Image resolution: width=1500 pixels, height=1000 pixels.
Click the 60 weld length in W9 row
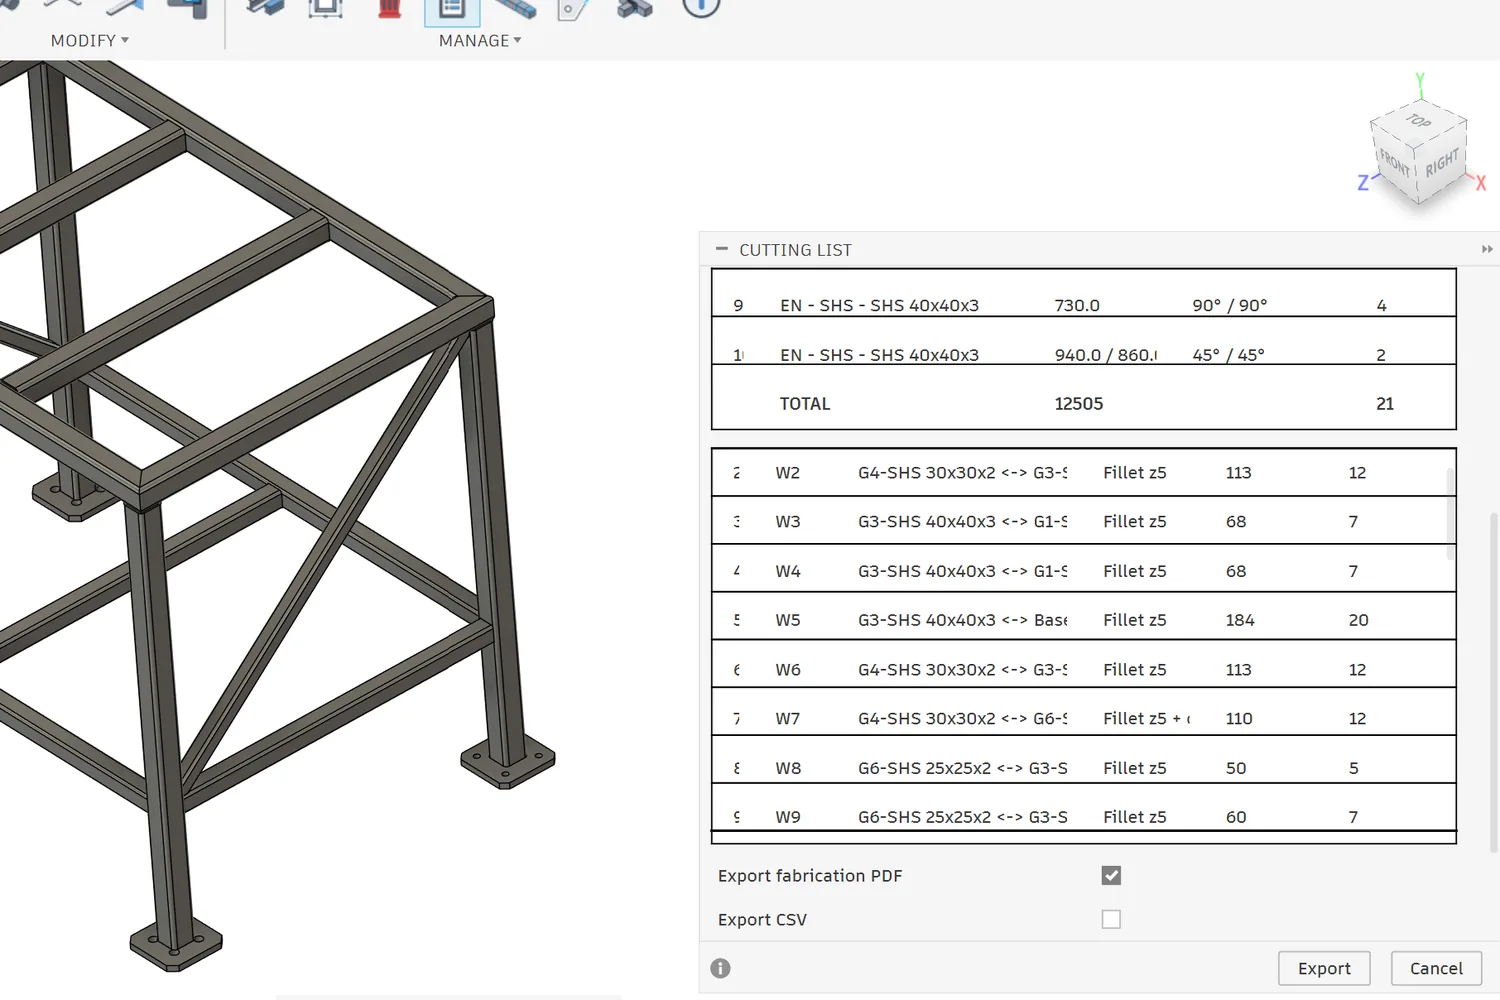click(1236, 817)
